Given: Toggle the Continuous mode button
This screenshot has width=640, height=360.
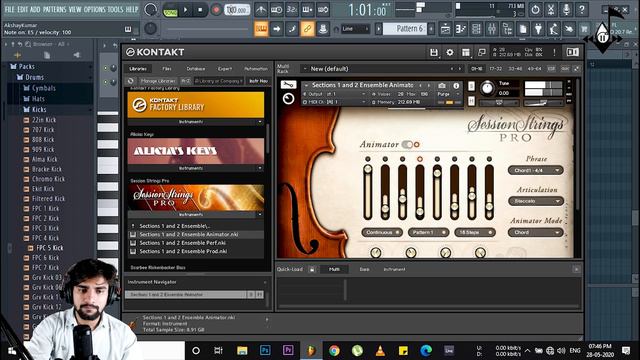Looking at the screenshot, I should 382,232.
